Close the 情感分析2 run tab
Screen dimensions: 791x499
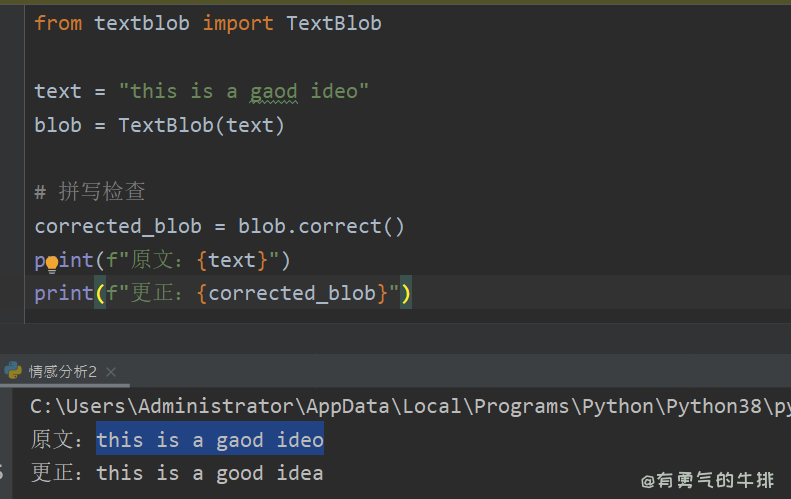point(111,372)
